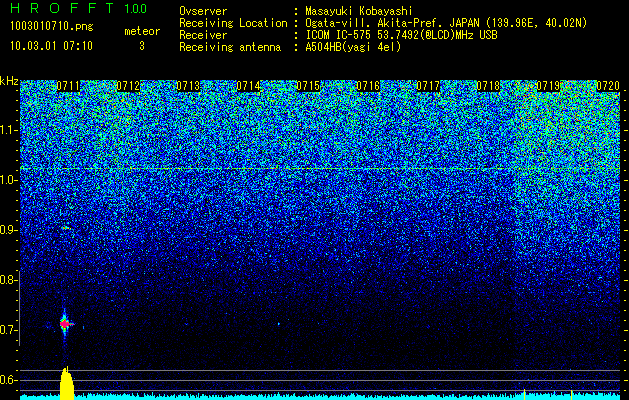Click the 0.6 kHz axis label
Viewport: 629px width, 400px height.
(x=8, y=380)
